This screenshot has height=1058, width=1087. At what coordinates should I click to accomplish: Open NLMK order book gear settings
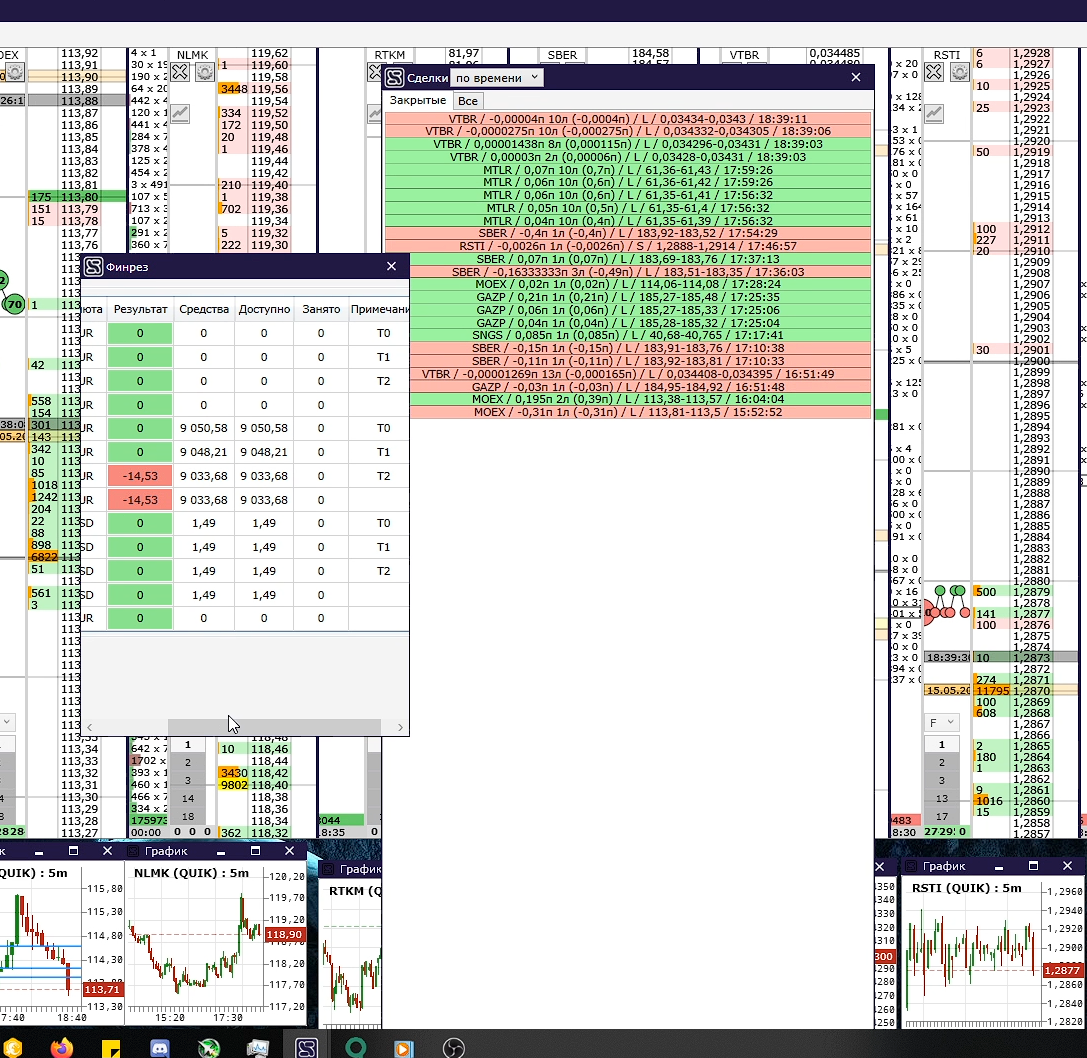point(205,71)
